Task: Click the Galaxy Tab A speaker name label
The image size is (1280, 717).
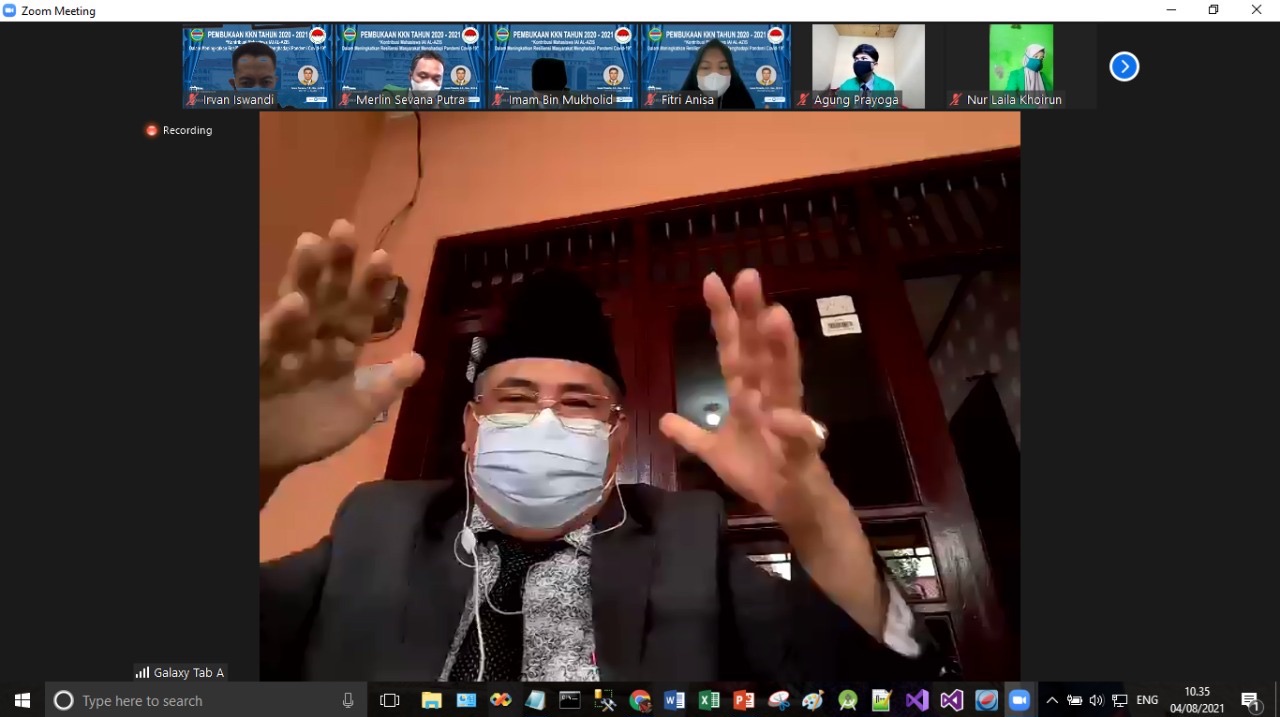Action: (x=180, y=673)
